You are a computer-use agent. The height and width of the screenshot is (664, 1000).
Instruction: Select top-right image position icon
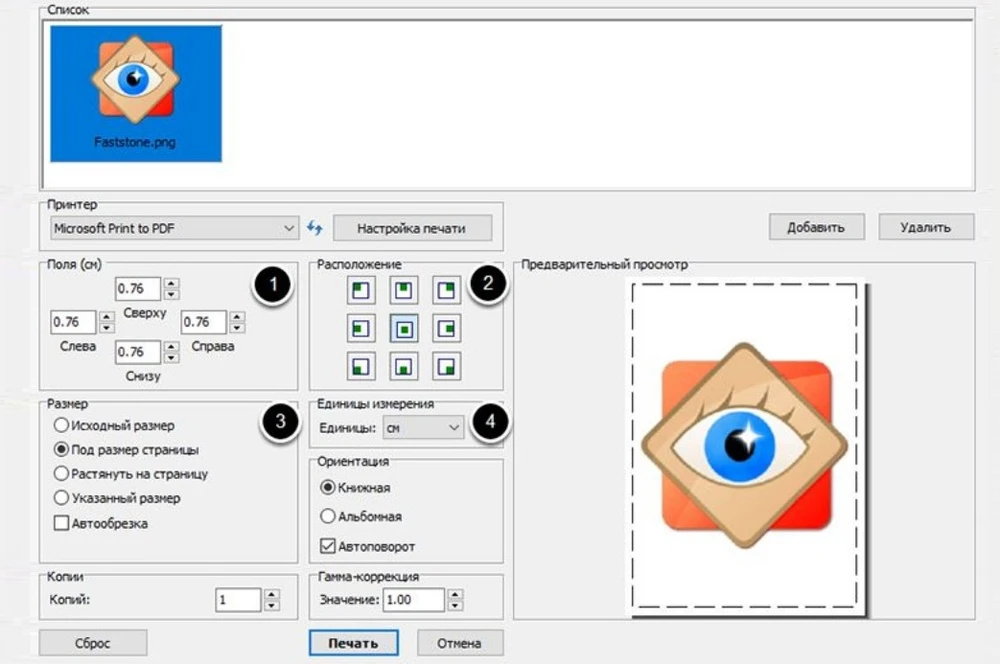click(x=446, y=290)
